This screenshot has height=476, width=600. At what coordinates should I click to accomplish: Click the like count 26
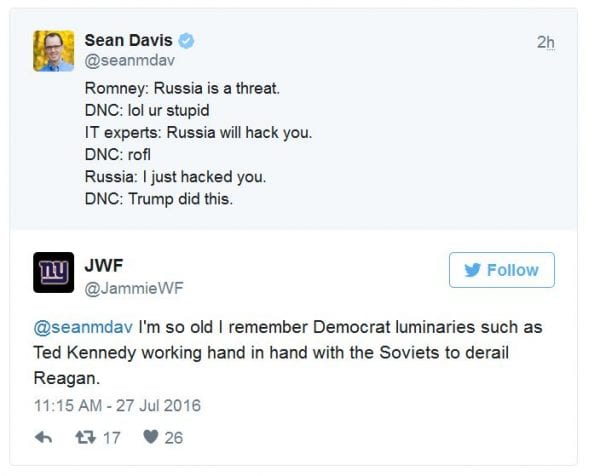coord(172,438)
